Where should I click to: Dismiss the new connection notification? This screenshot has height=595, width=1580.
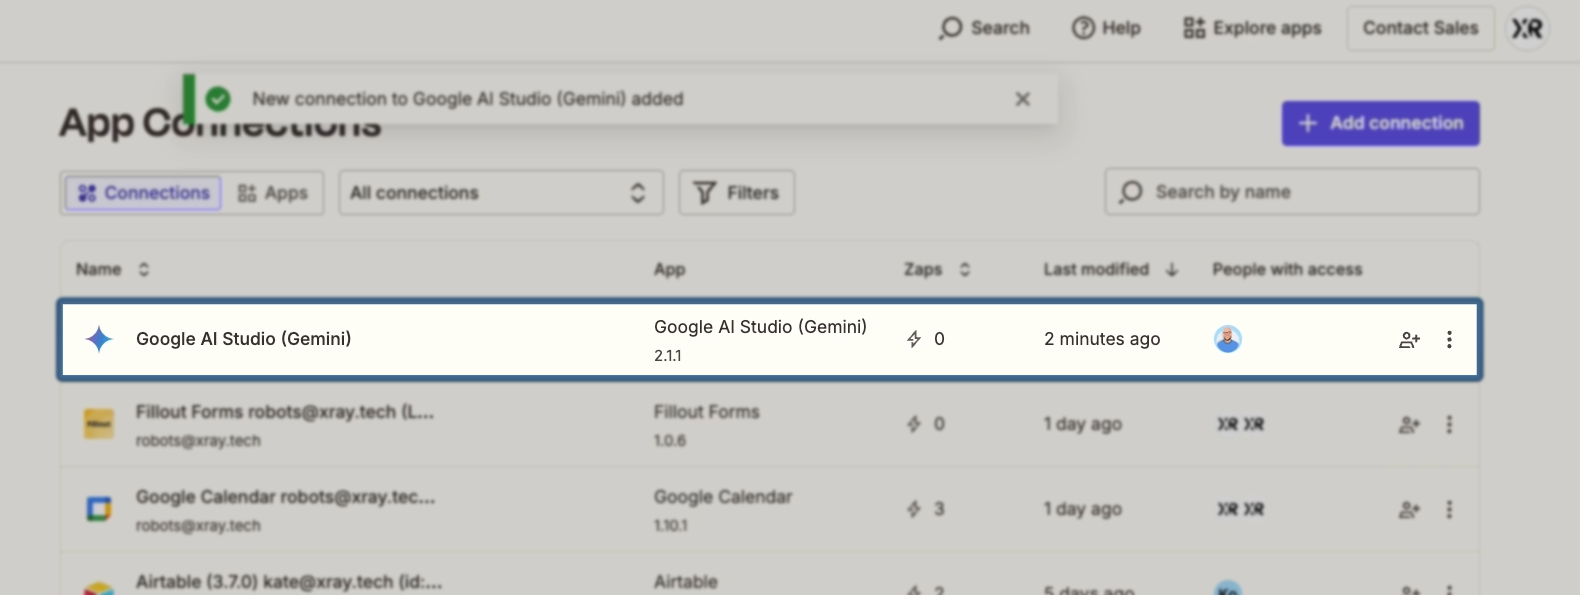[x=1022, y=99]
